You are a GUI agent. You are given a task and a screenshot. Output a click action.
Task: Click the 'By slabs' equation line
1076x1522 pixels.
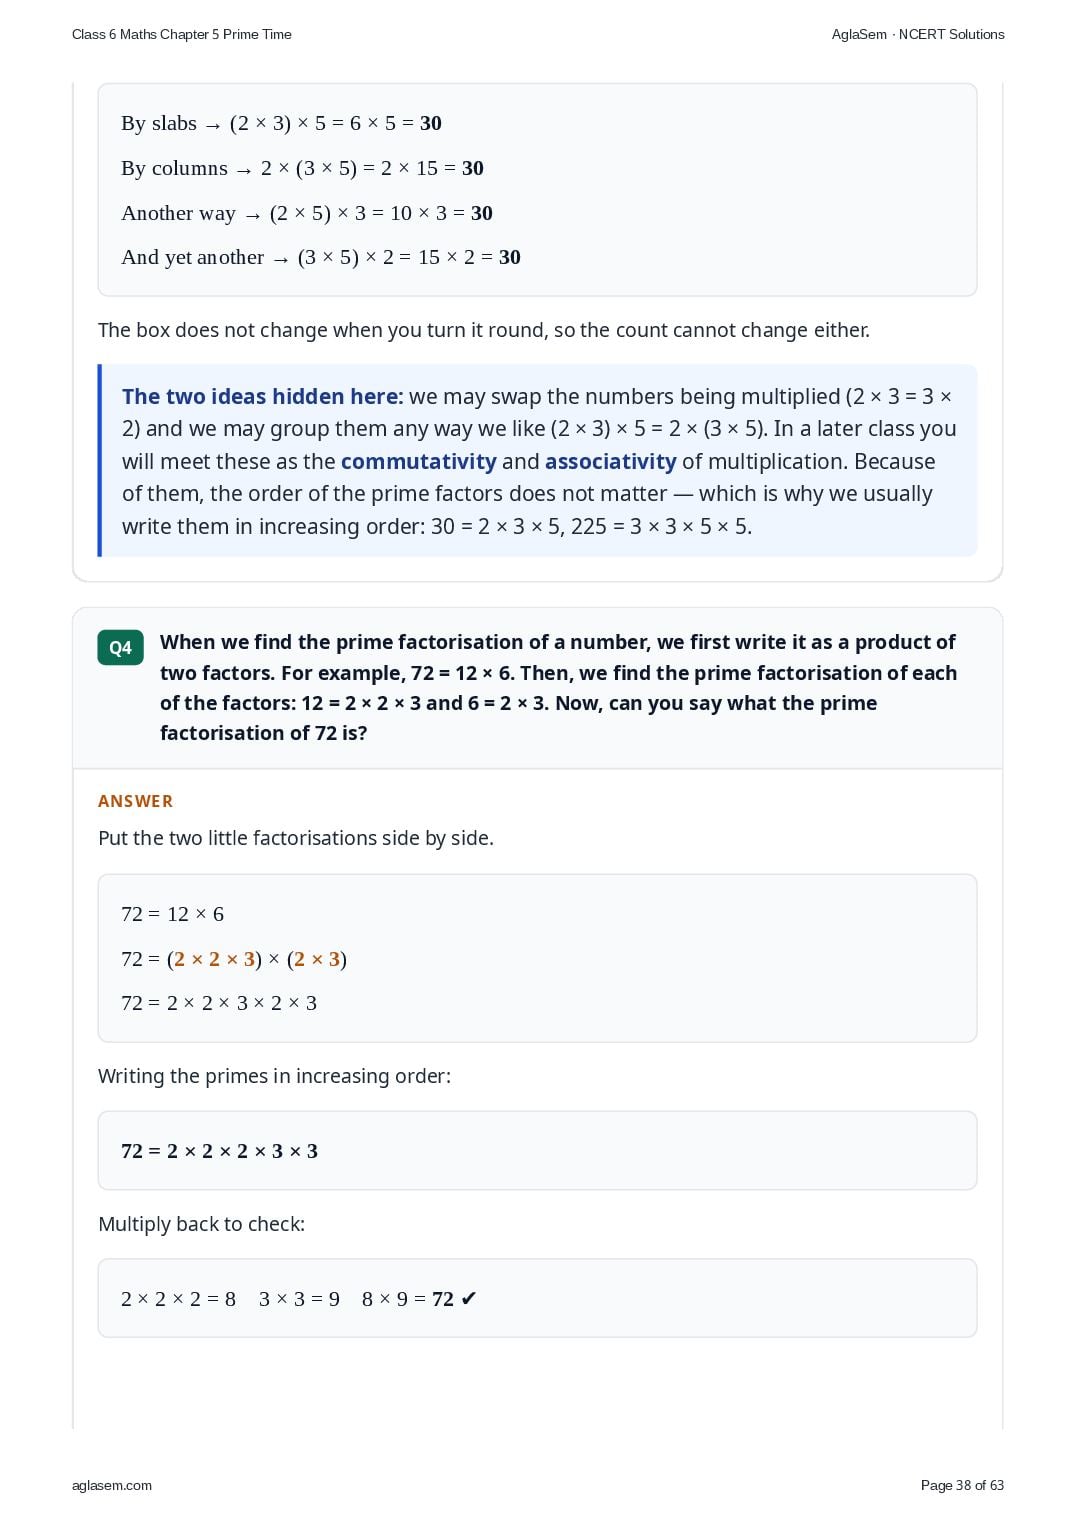click(x=281, y=123)
